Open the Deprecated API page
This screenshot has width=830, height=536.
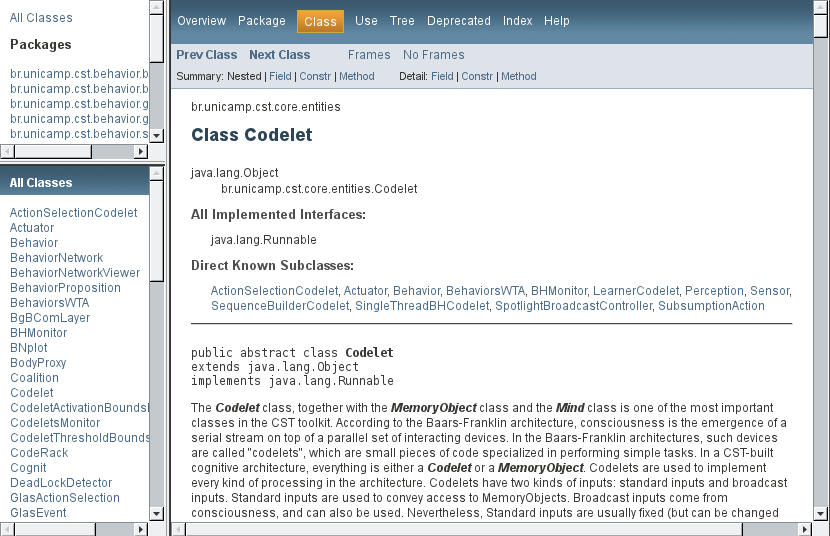click(458, 21)
